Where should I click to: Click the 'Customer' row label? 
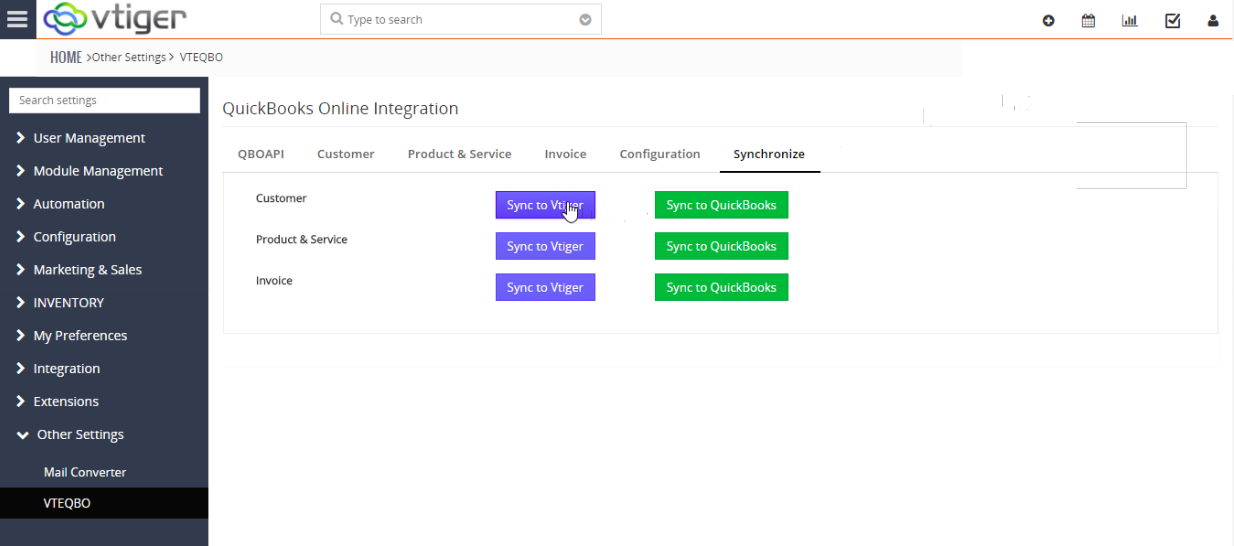pyautogui.click(x=281, y=198)
